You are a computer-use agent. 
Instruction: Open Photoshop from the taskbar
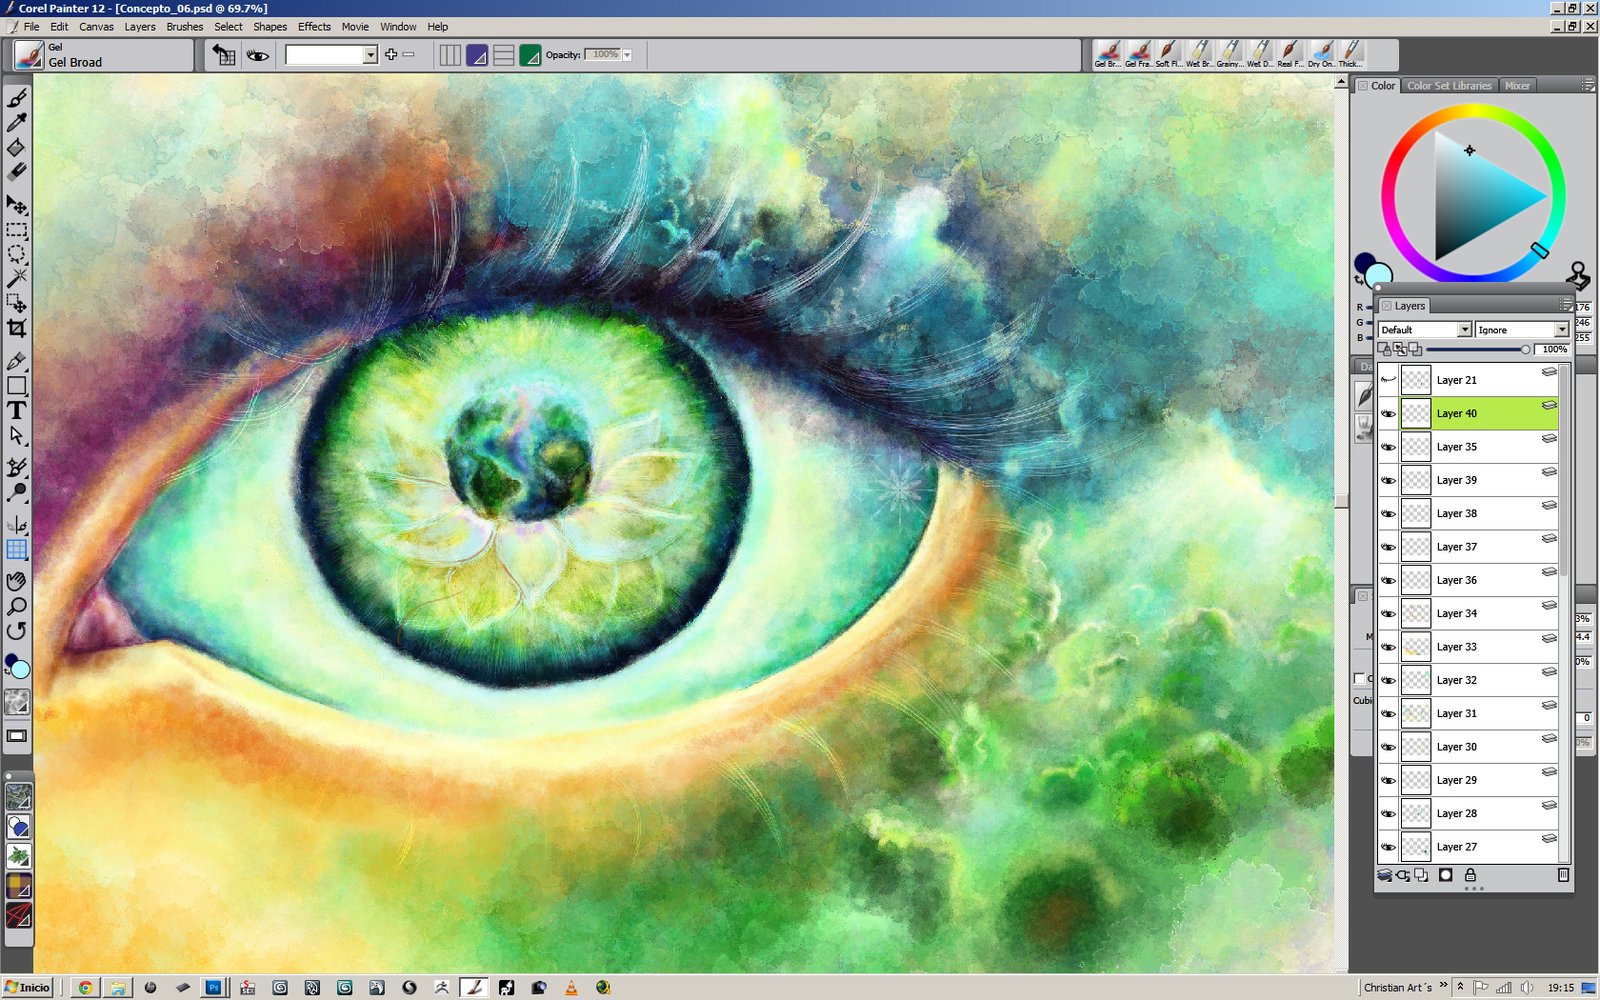[x=213, y=987]
